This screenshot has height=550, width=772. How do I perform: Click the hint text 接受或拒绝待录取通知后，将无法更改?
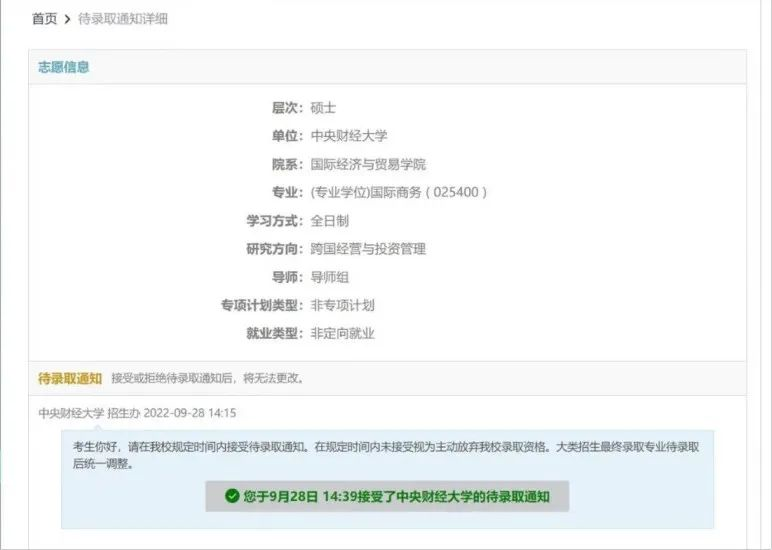[208, 379]
